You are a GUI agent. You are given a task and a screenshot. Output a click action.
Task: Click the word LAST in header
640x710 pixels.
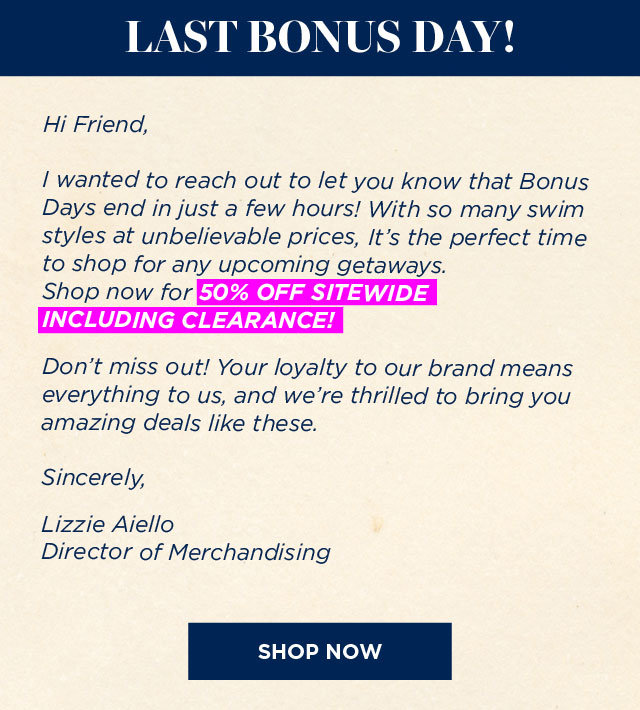181,37
